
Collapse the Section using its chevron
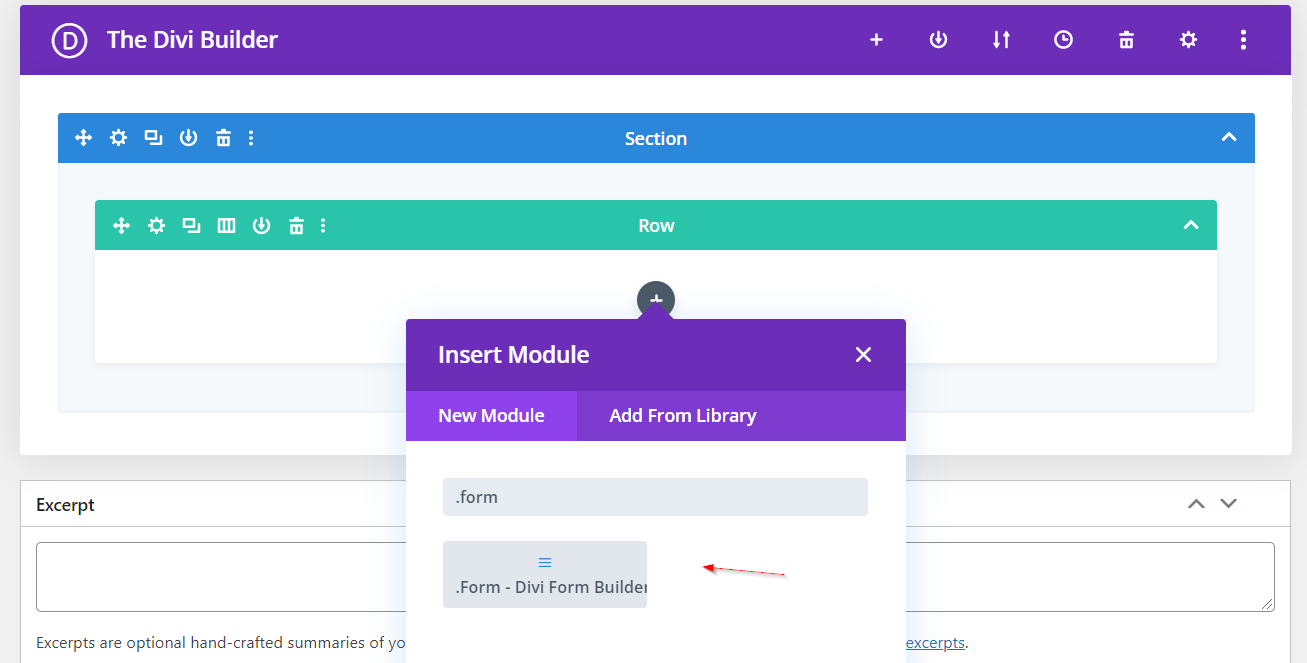point(1228,137)
